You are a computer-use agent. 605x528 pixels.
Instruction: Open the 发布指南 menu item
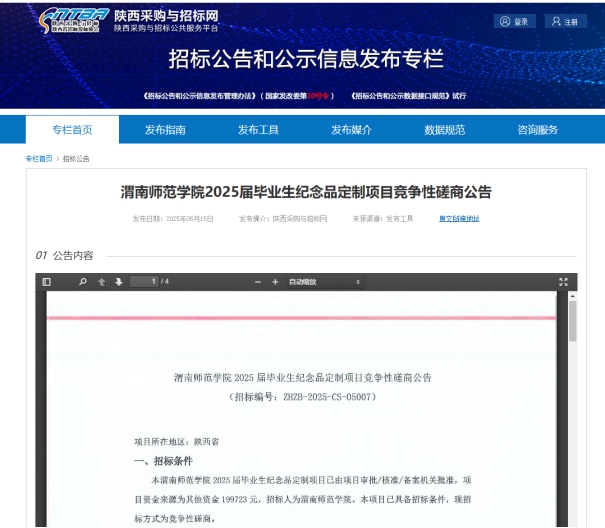tap(165, 130)
